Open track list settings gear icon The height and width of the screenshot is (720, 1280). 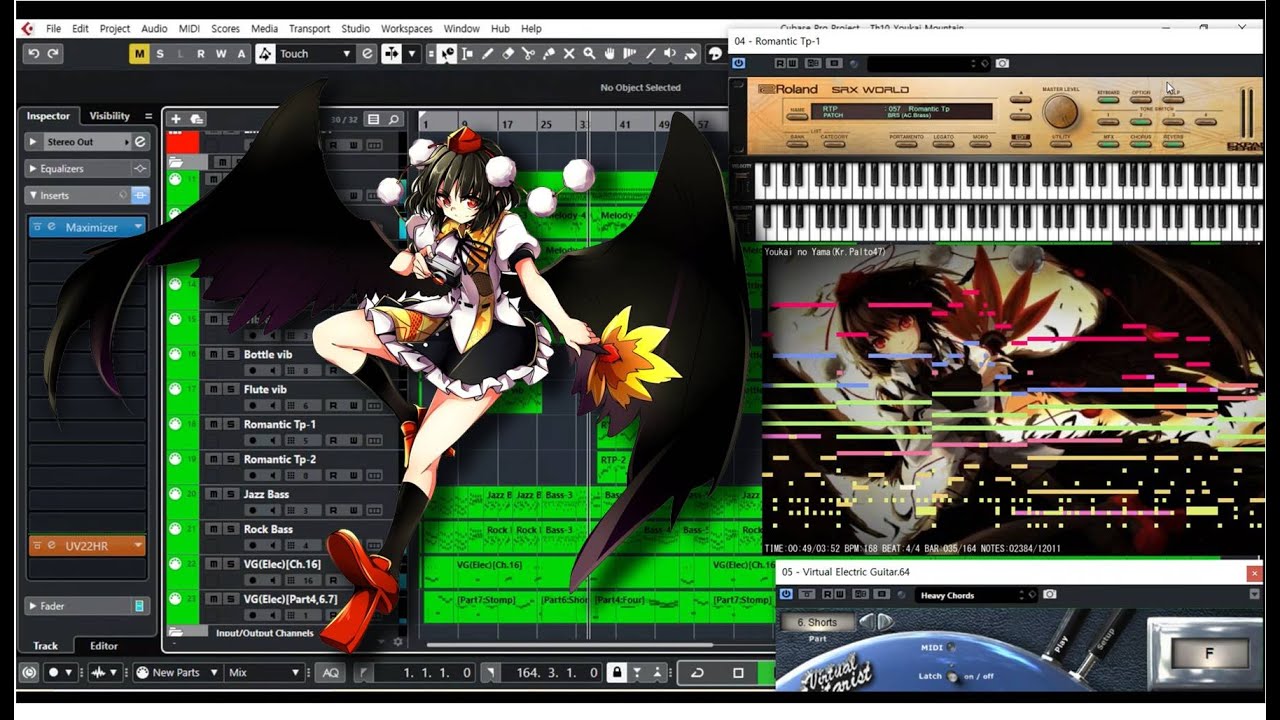coord(398,641)
